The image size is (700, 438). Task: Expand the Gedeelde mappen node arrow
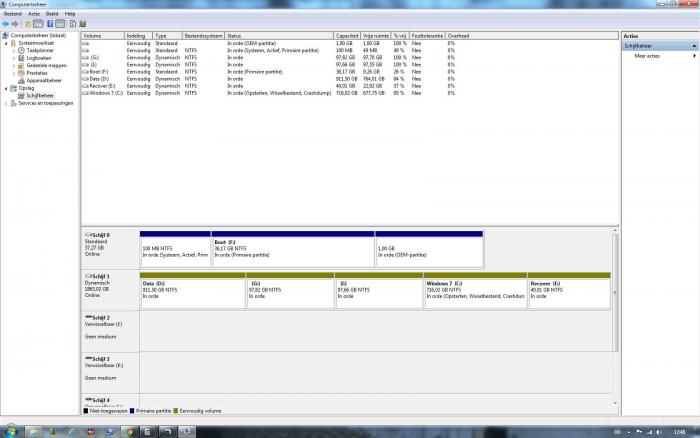pyautogui.click(x=14, y=66)
